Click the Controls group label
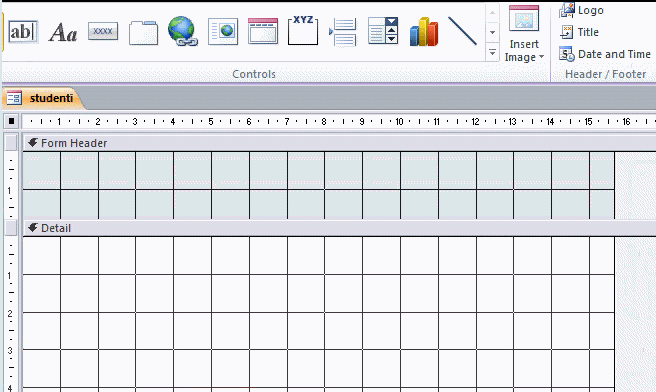 coord(254,74)
